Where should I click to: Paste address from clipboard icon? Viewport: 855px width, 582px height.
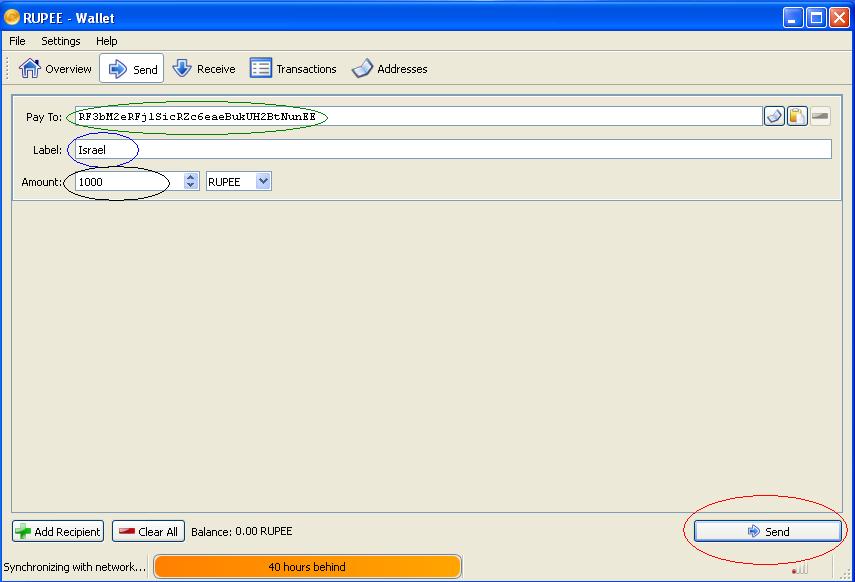pos(797,116)
